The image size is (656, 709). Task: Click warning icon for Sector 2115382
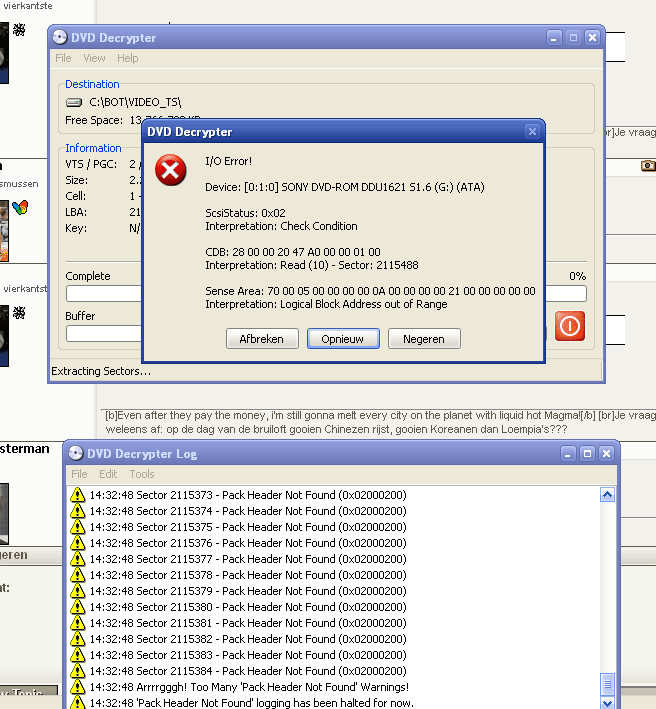[x=78, y=639]
